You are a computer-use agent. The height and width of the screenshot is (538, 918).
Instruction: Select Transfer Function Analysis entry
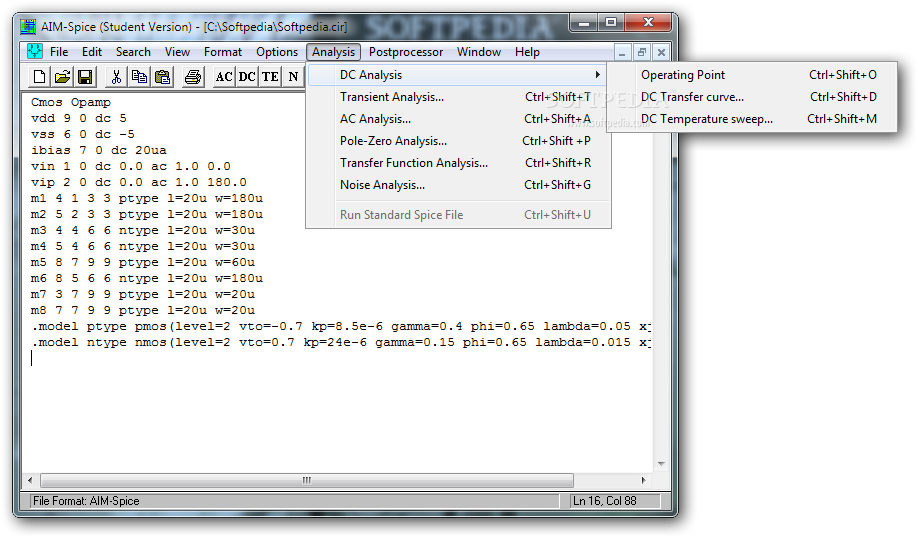(458, 163)
